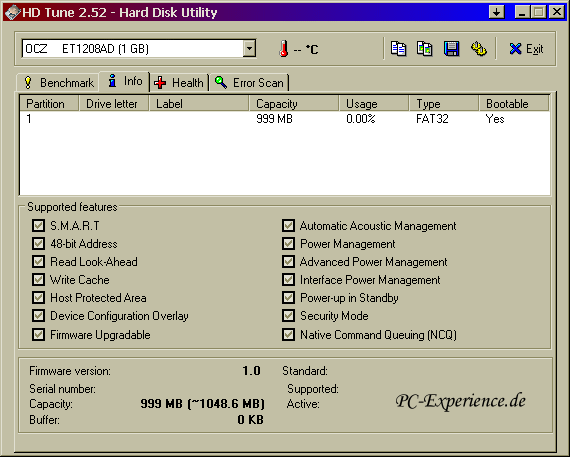This screenshot has height=457, width=570.
Task: Click the Capacity column header
Action: pos(294,104)
